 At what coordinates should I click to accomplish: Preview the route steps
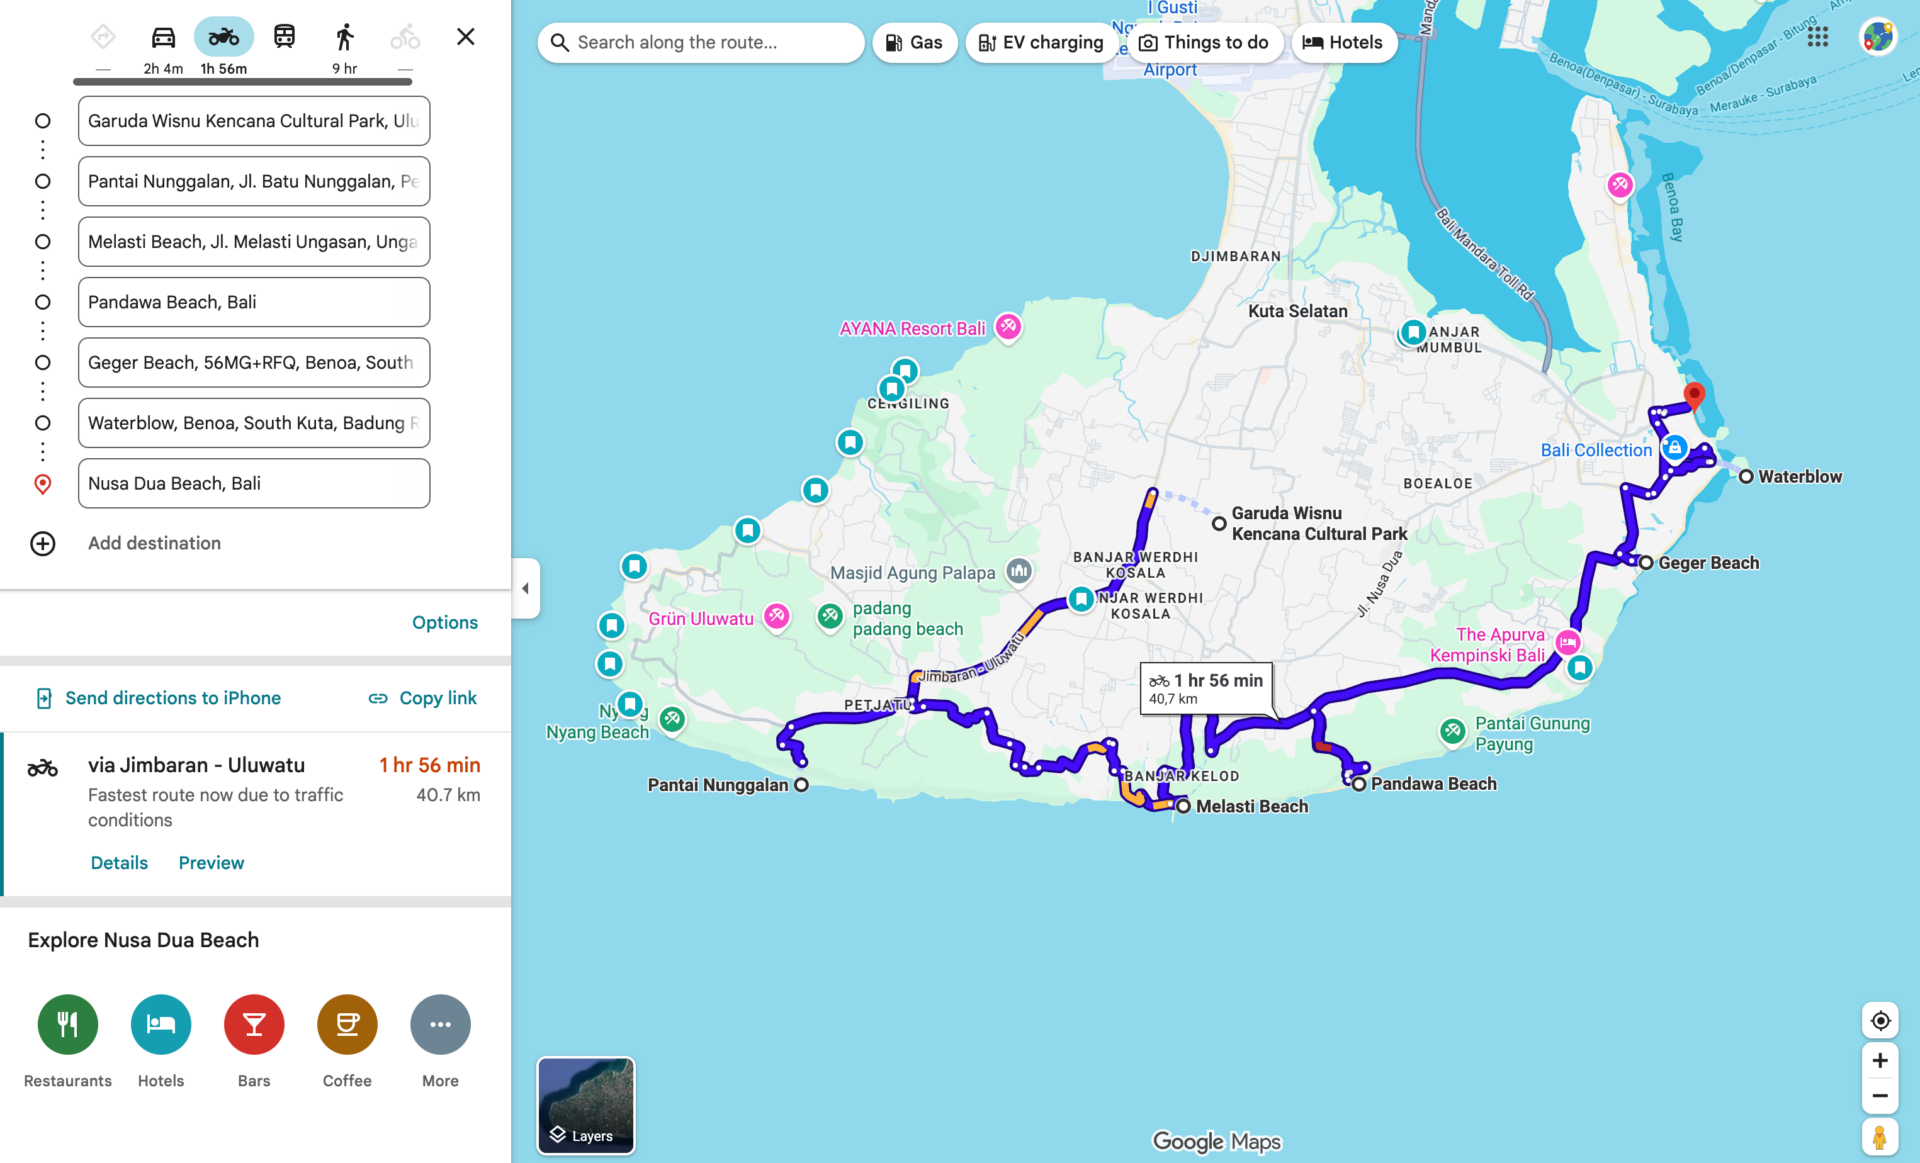(211, 863)
